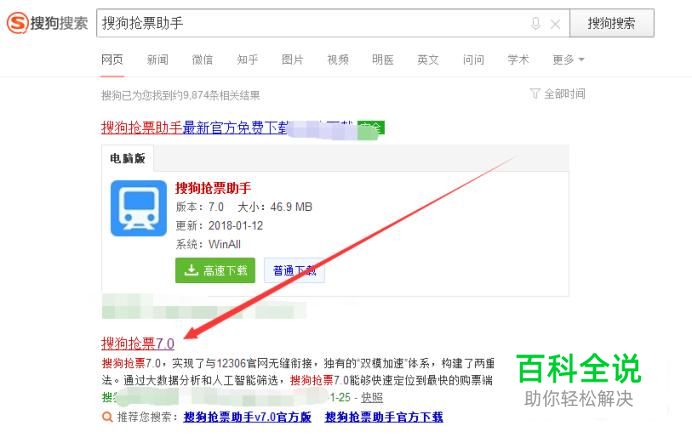Screen dimensions: 692x443
Task: Click the Sogou logo icon
Action: [18, 23]
